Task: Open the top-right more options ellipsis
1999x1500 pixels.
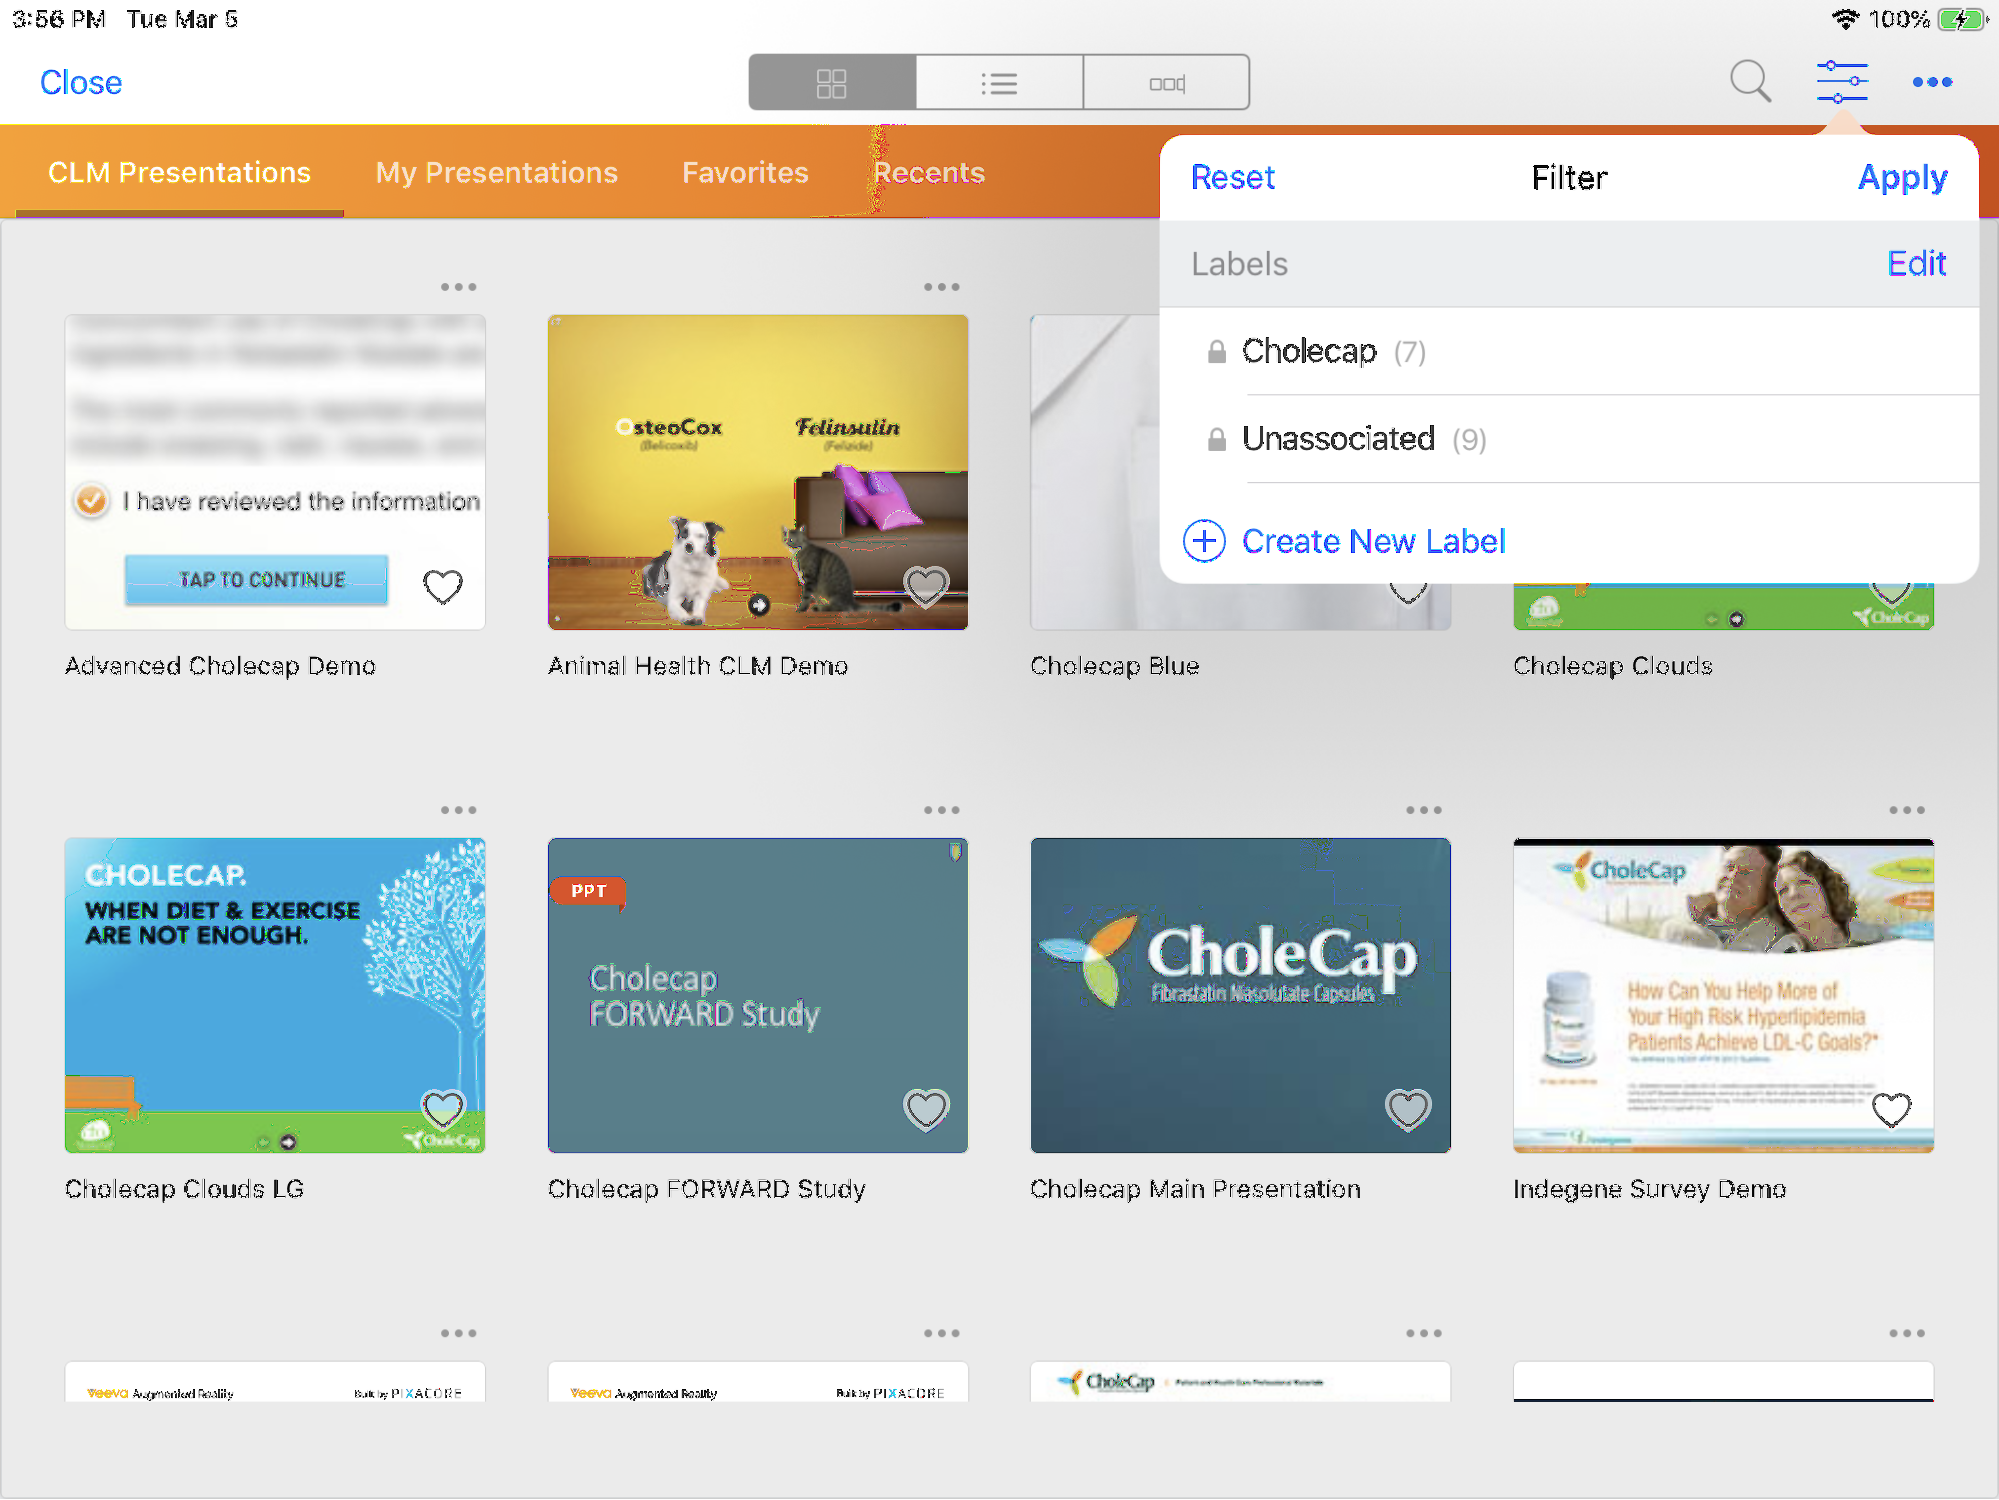Action: point(1931,82)
